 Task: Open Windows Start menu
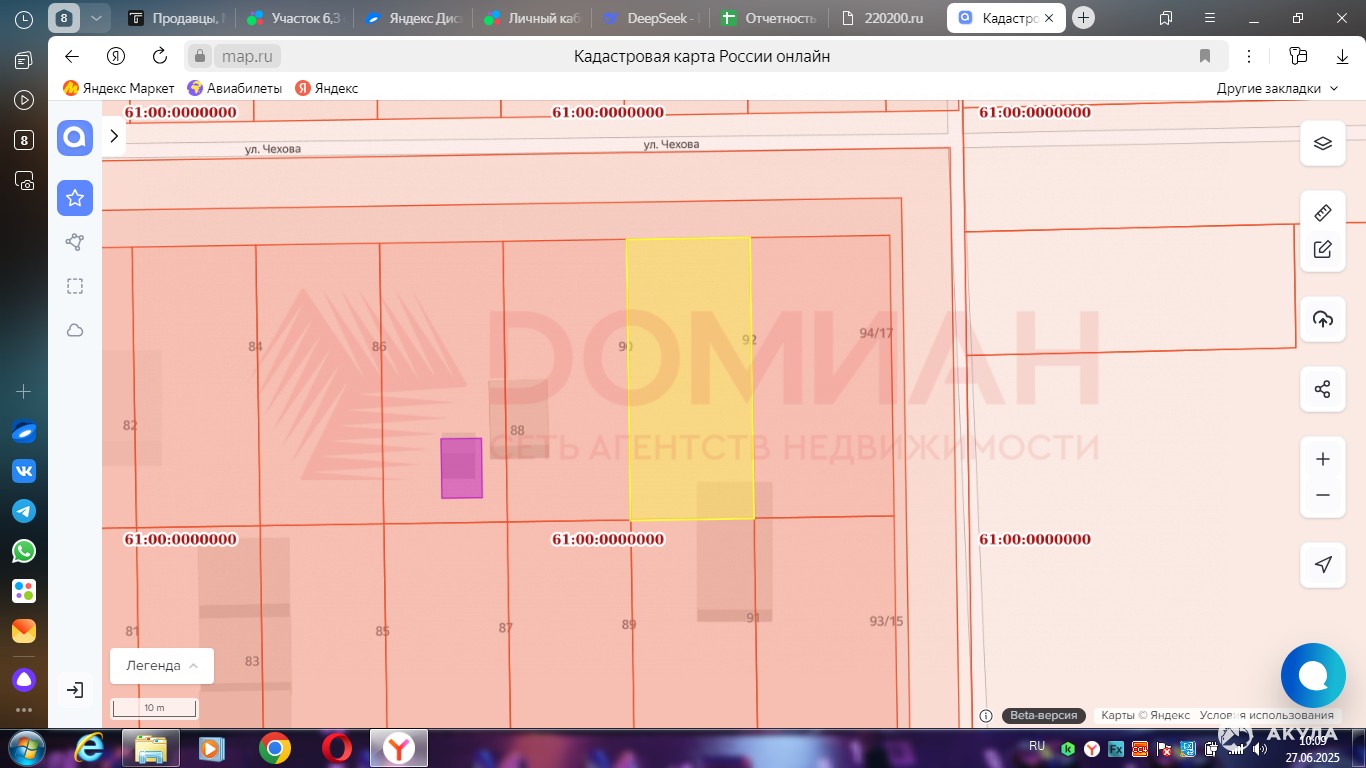pos(25,748)
